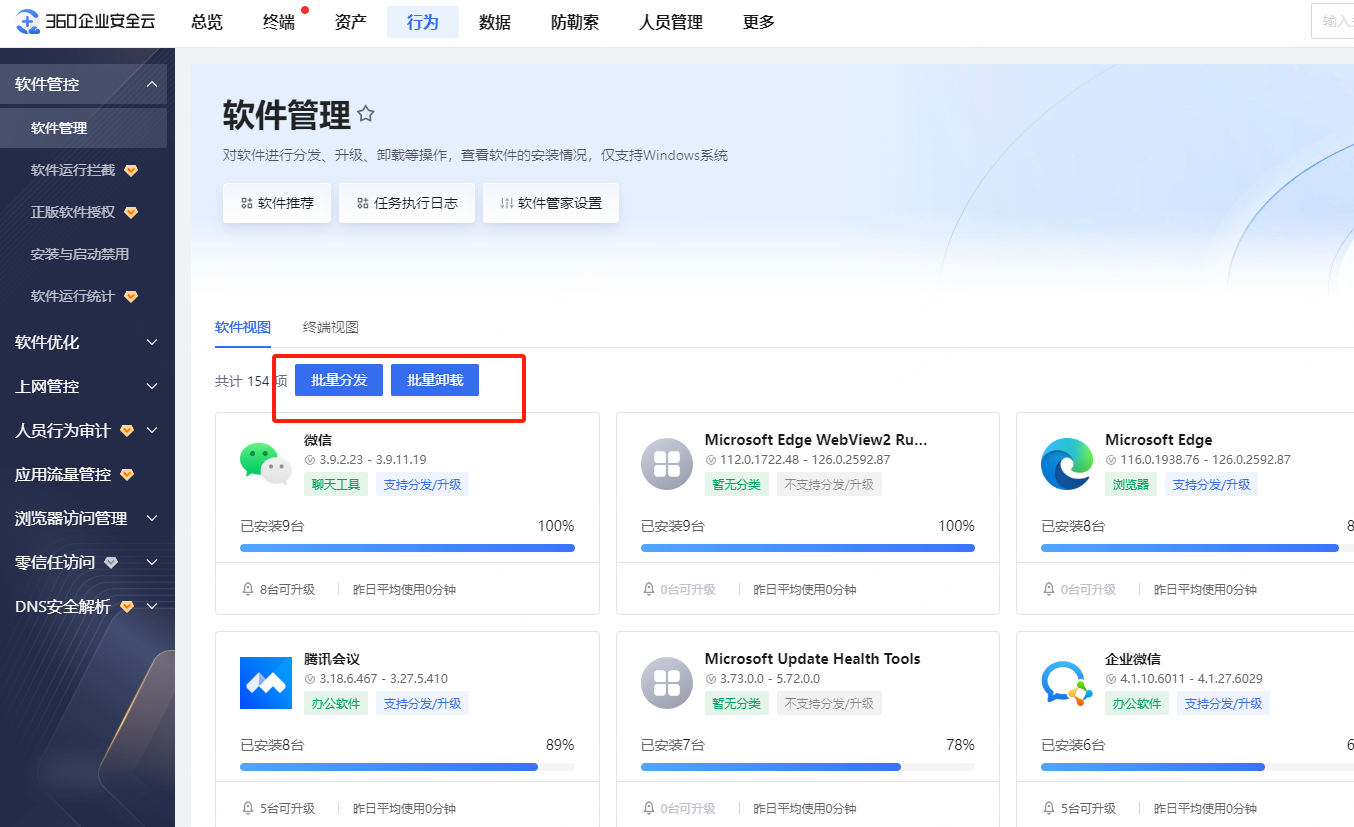This screenshot has width=1354, height=827.
Task: Select 软件管理 in the sidebar
Action: pyautogui.click(x=83, y=128)
